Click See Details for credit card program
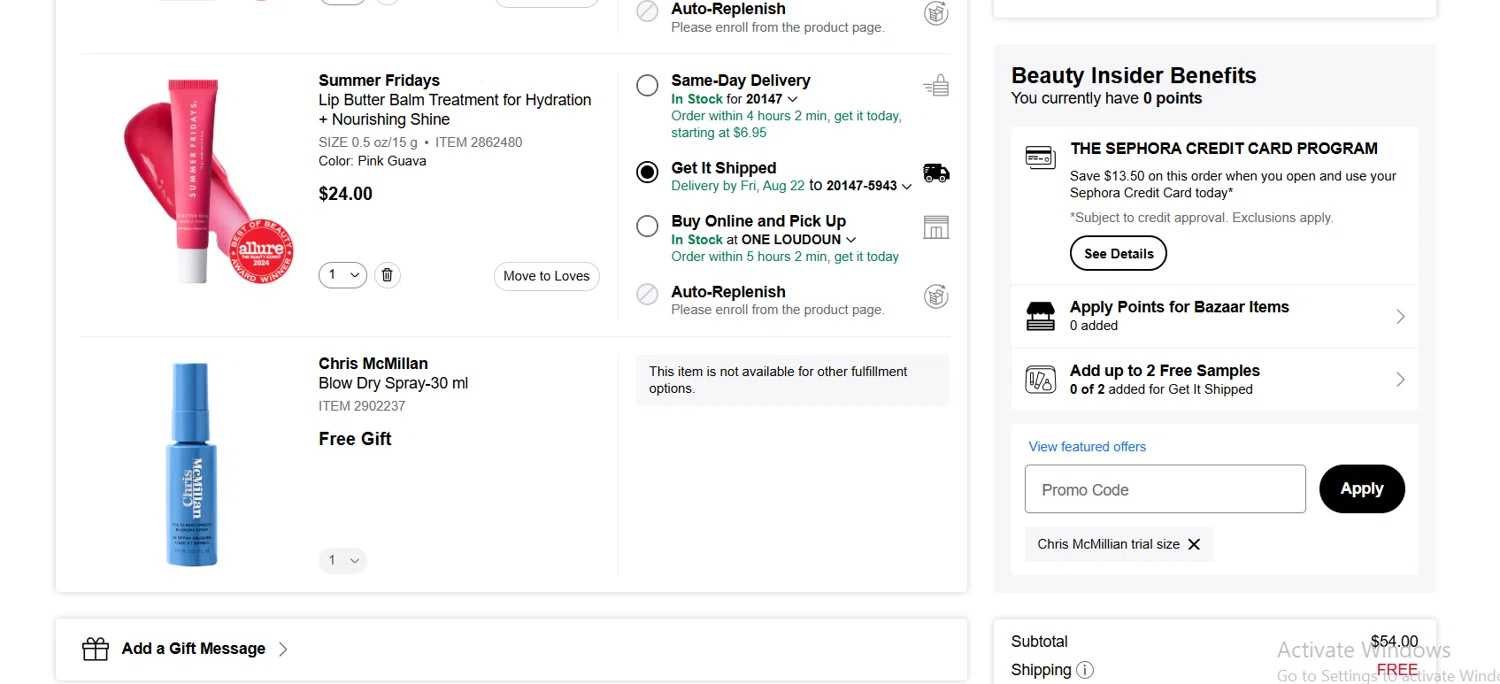The height and width of the screenshot is (684, 1500). 1118,253
